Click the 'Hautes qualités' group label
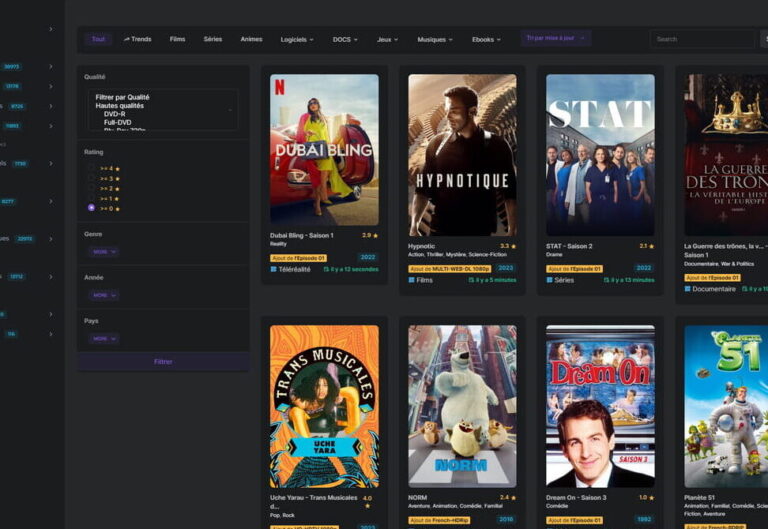The image size is (768, 529). (120, 106)
